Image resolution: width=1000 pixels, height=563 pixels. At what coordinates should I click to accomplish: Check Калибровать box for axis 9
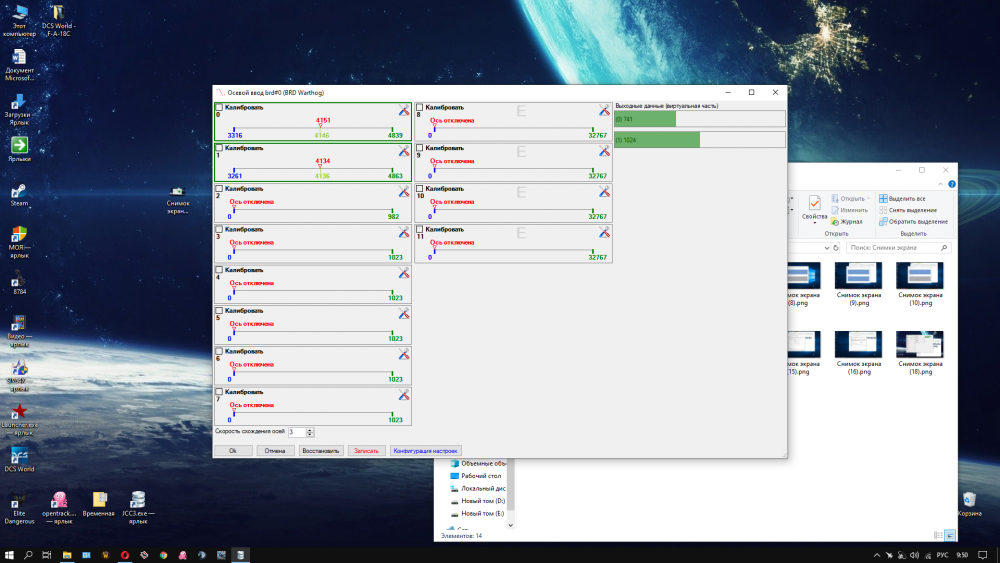(x=420, y=148)
